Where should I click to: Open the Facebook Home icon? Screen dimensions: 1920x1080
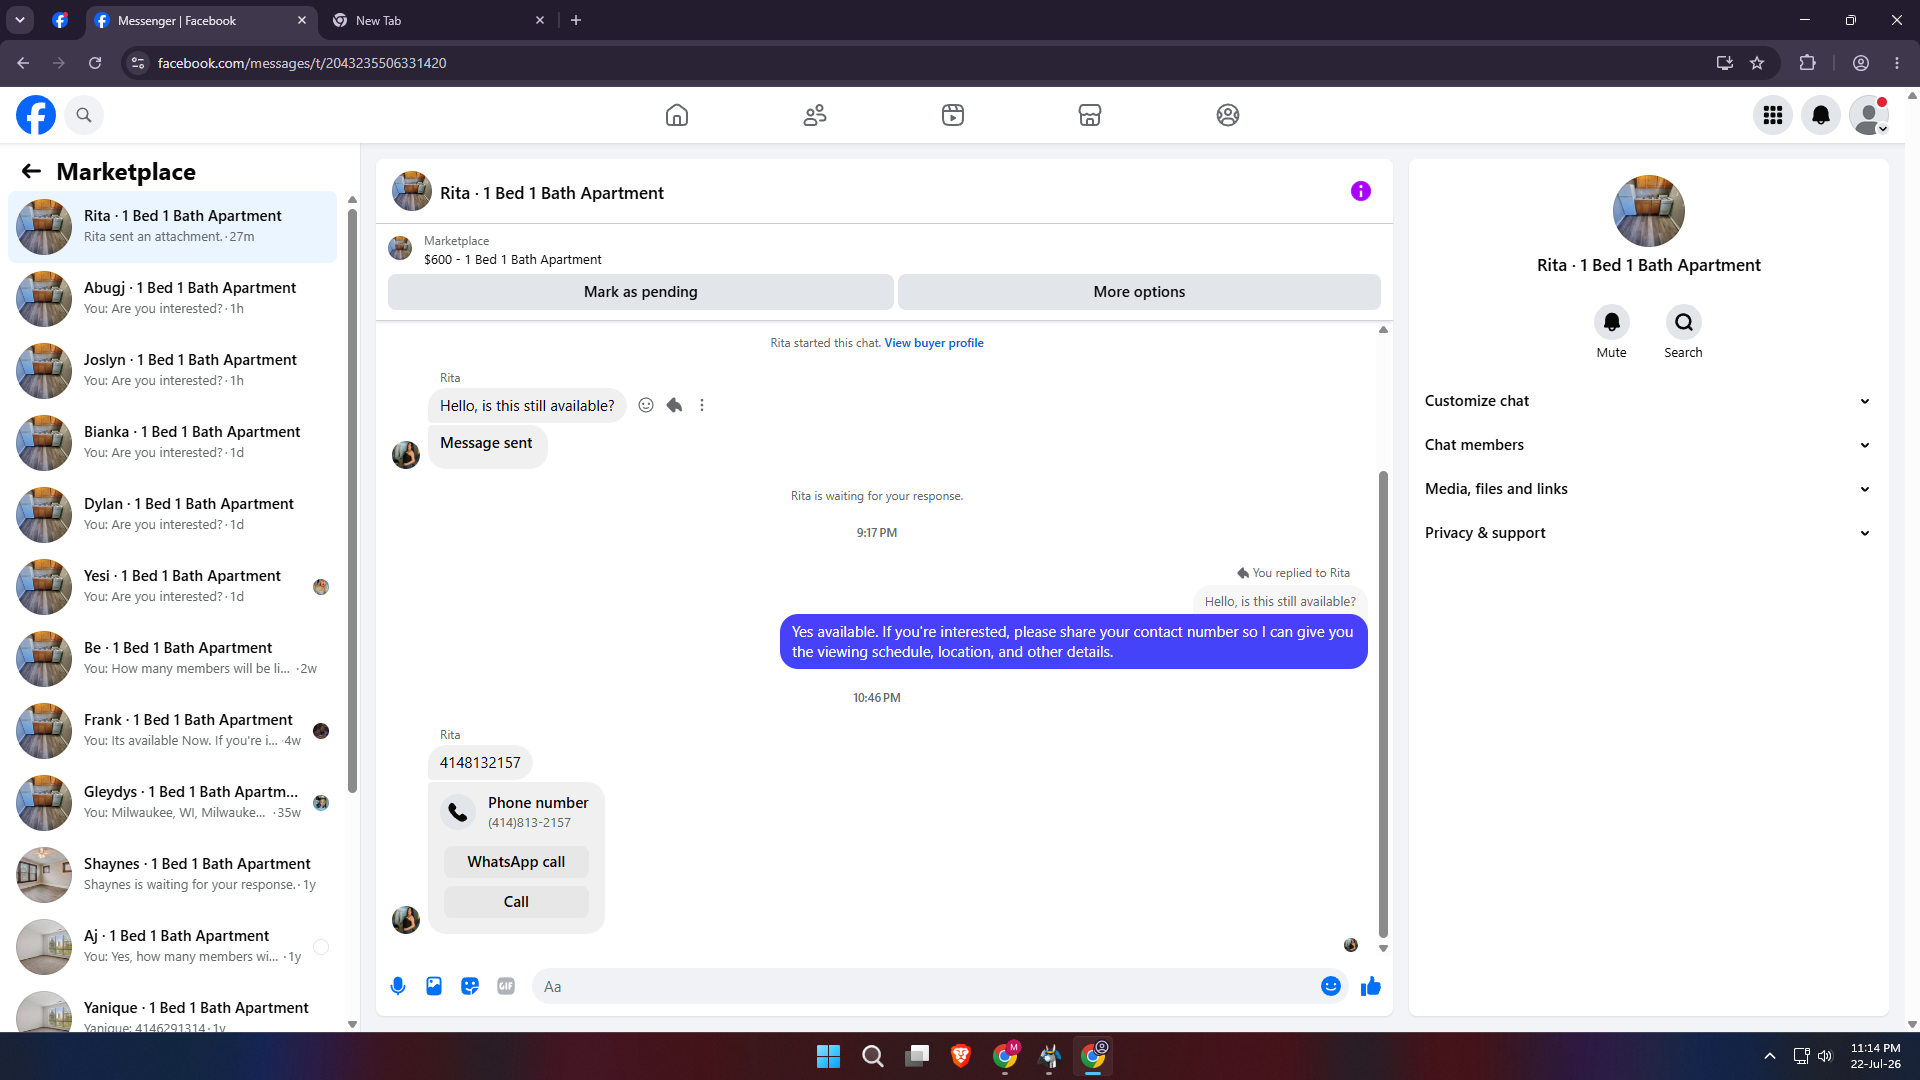point(677,115)
